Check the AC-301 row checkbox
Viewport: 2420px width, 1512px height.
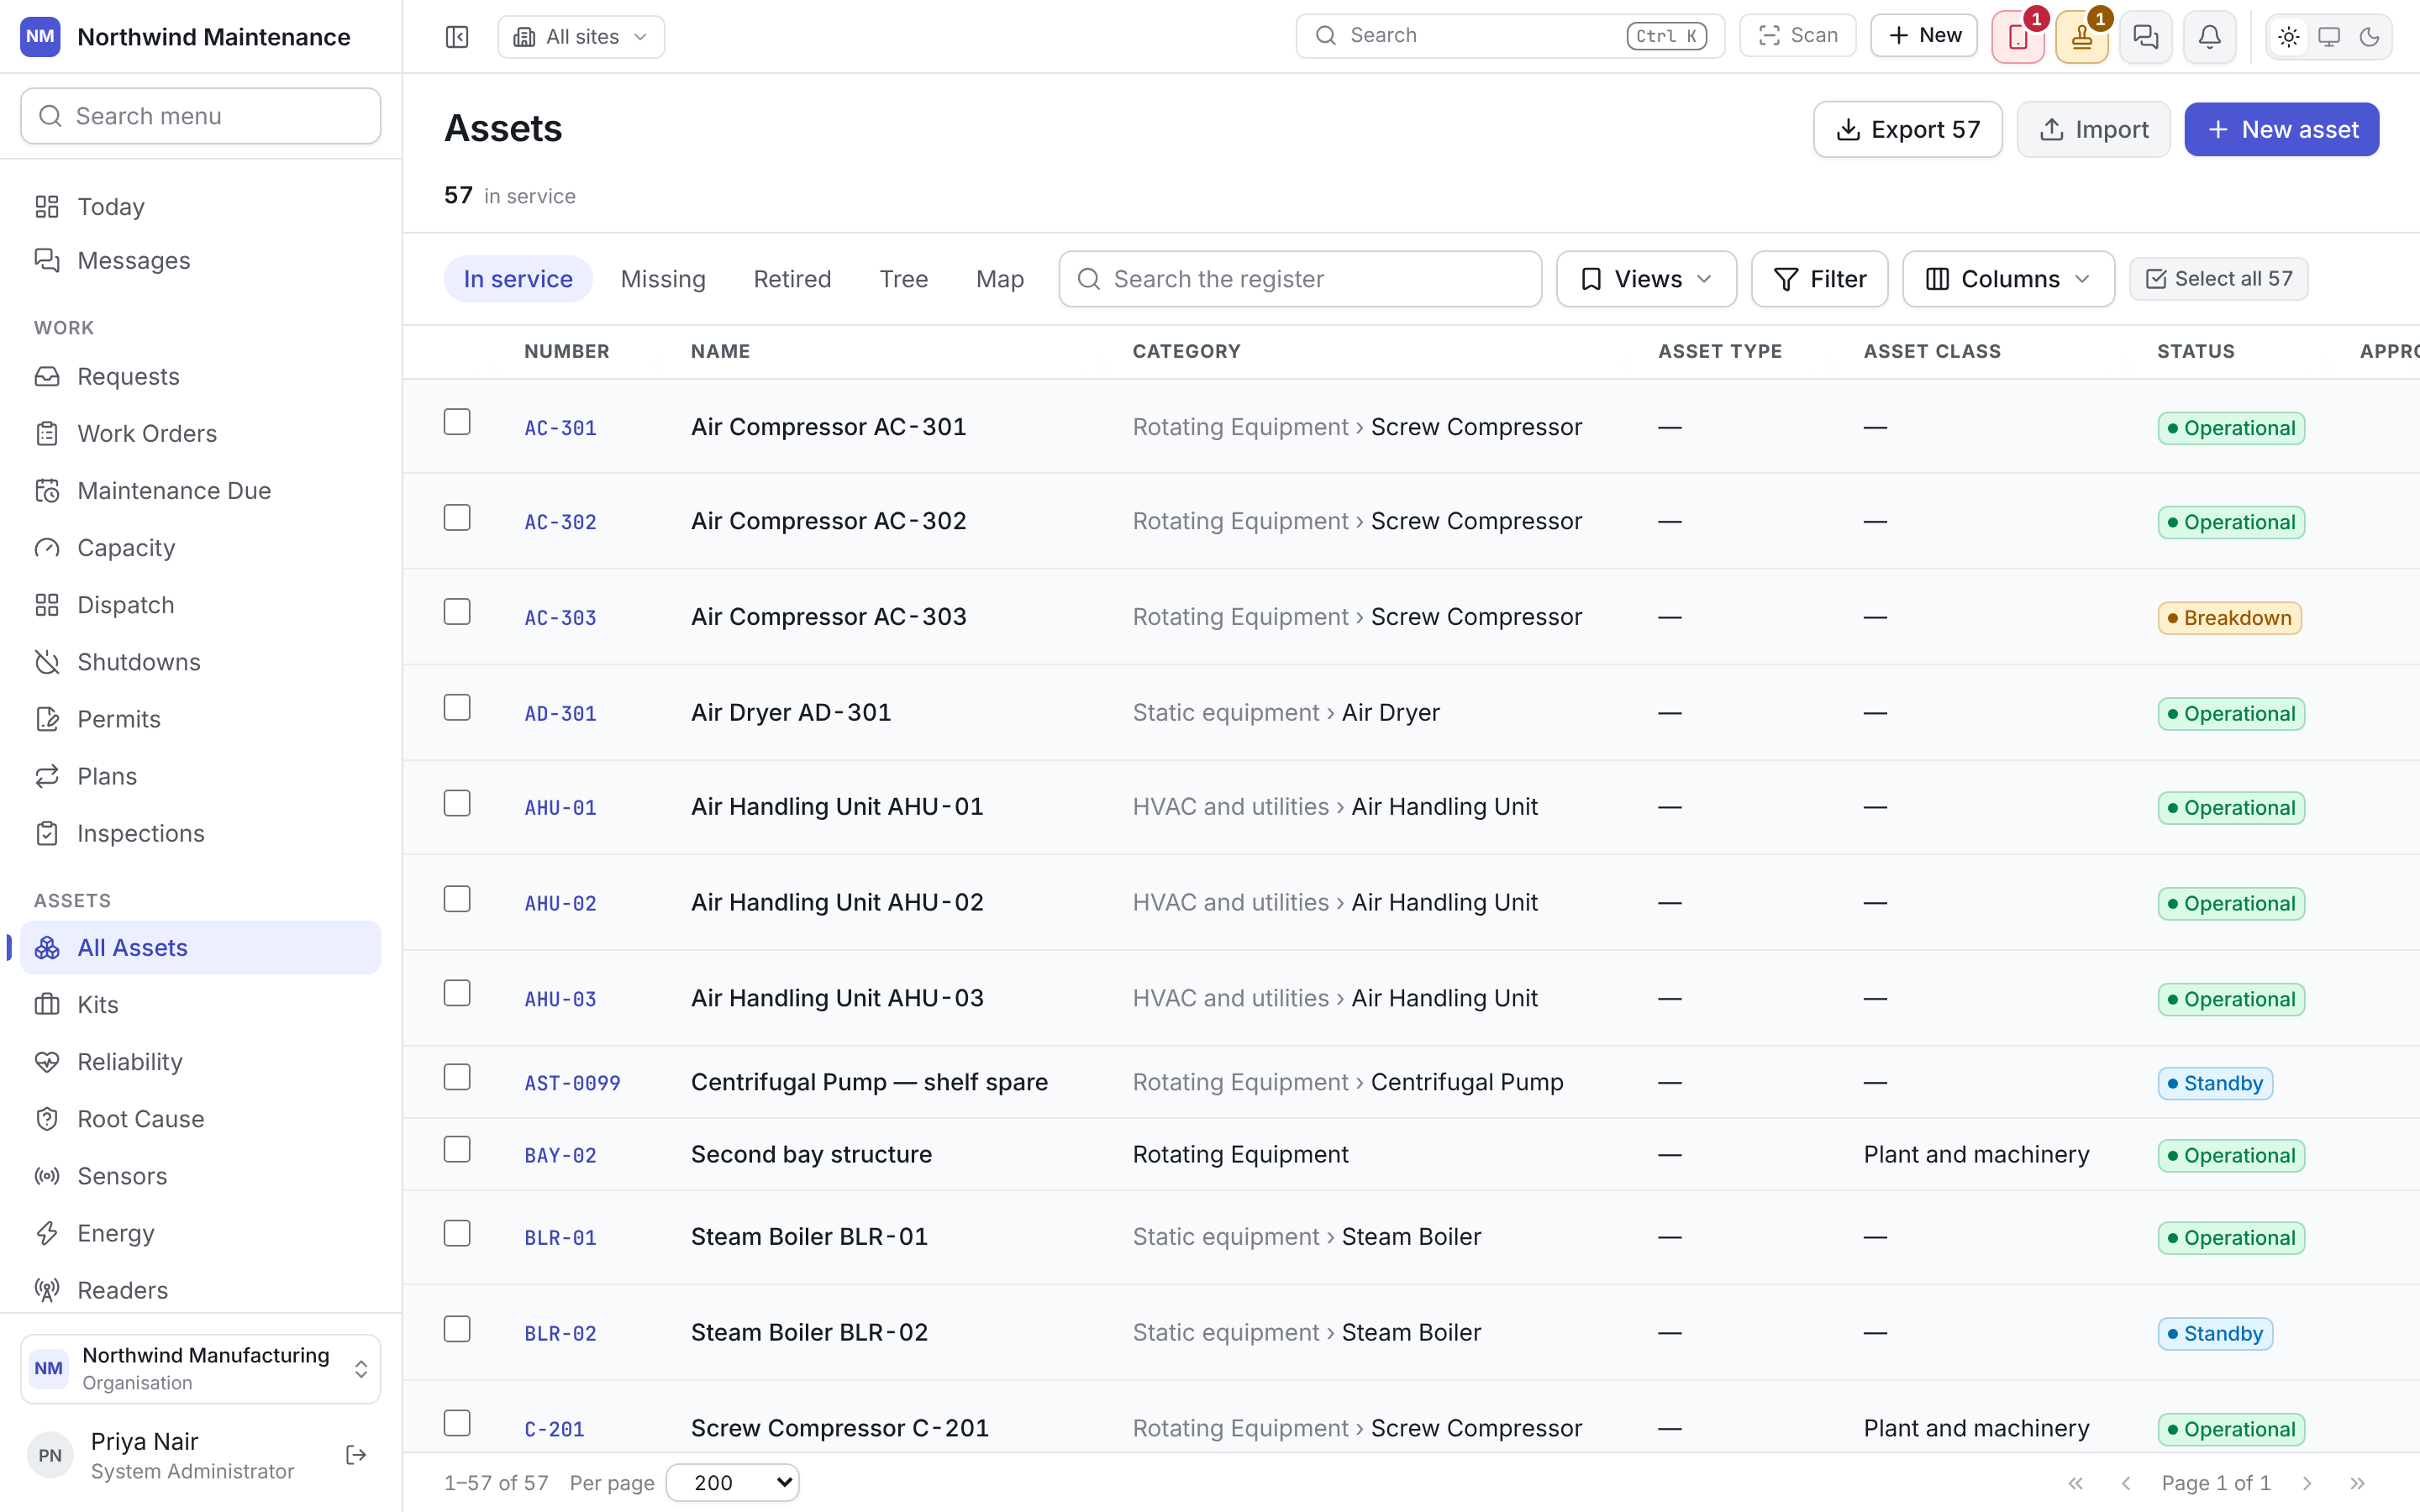tap(457, 422)
